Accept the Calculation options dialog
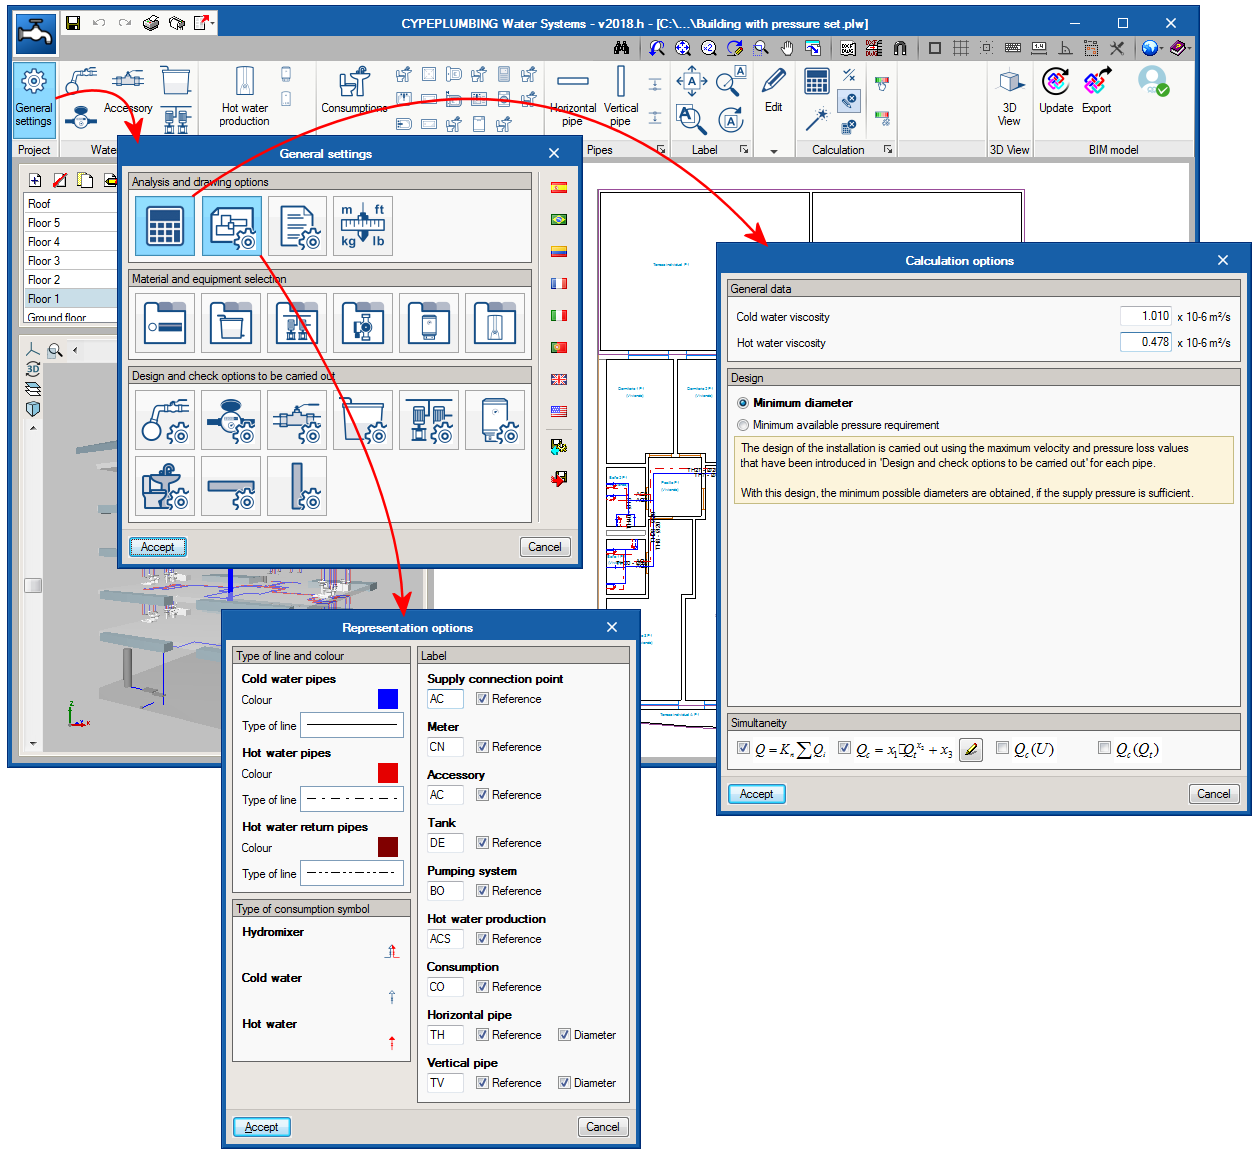 [x=757, y=794]
